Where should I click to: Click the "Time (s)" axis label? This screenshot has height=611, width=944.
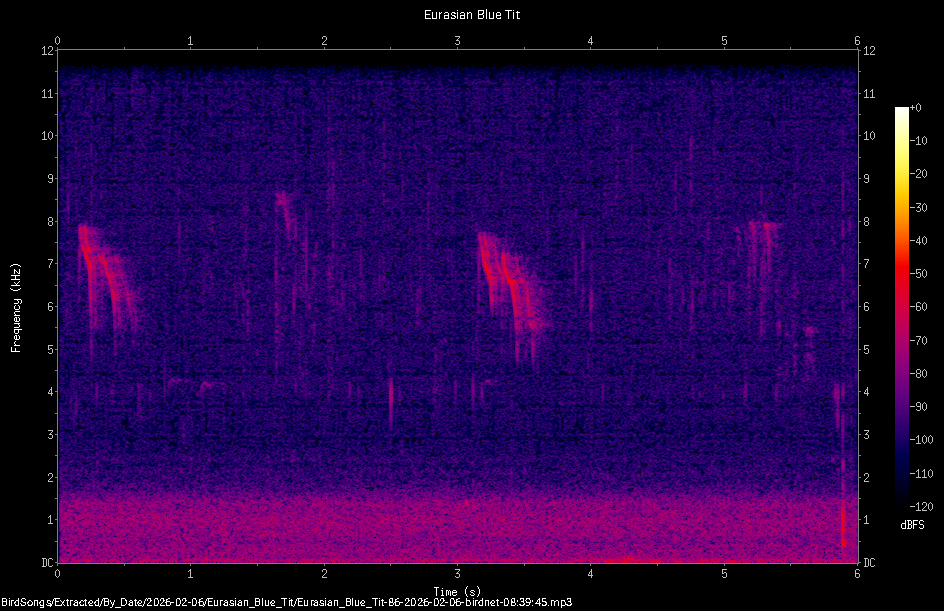(x=459, y=590)
